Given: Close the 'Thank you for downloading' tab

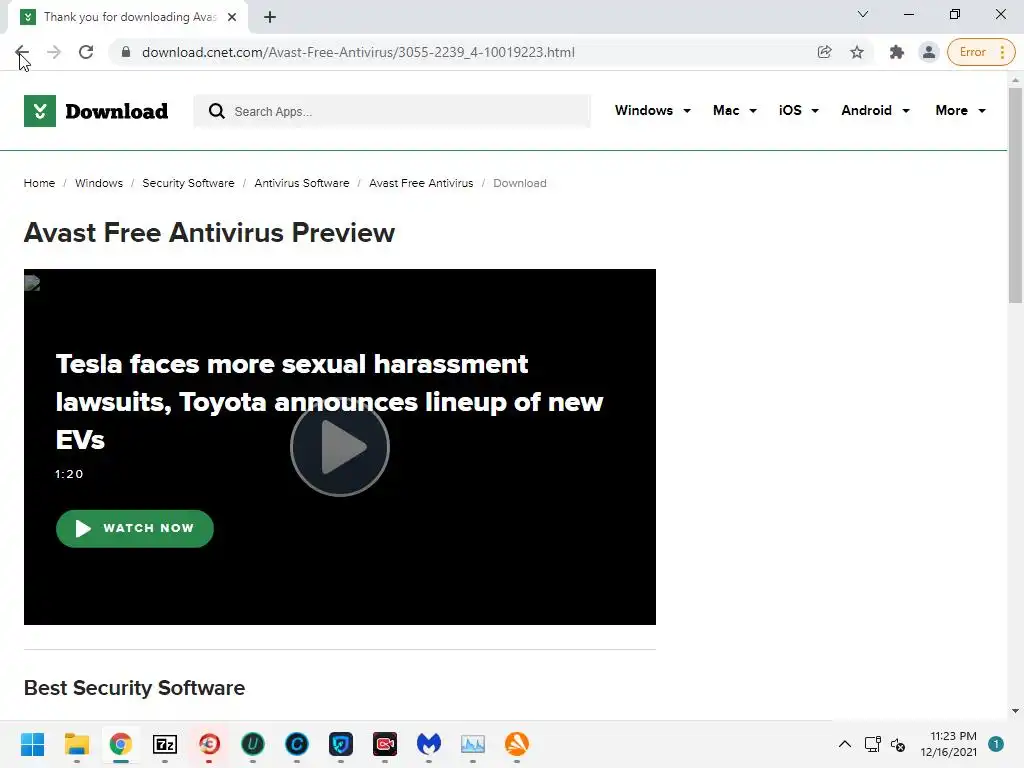Looking at the screenshot, I should coord(232,17).
